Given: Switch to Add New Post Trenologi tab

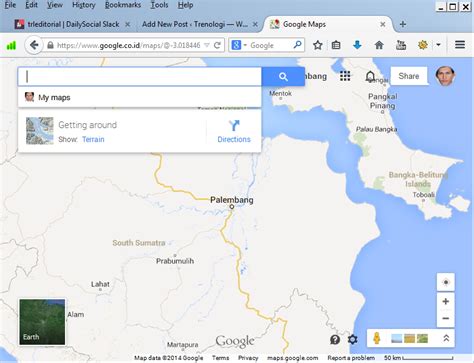Looking at the screenshot, I should (194, 24).
